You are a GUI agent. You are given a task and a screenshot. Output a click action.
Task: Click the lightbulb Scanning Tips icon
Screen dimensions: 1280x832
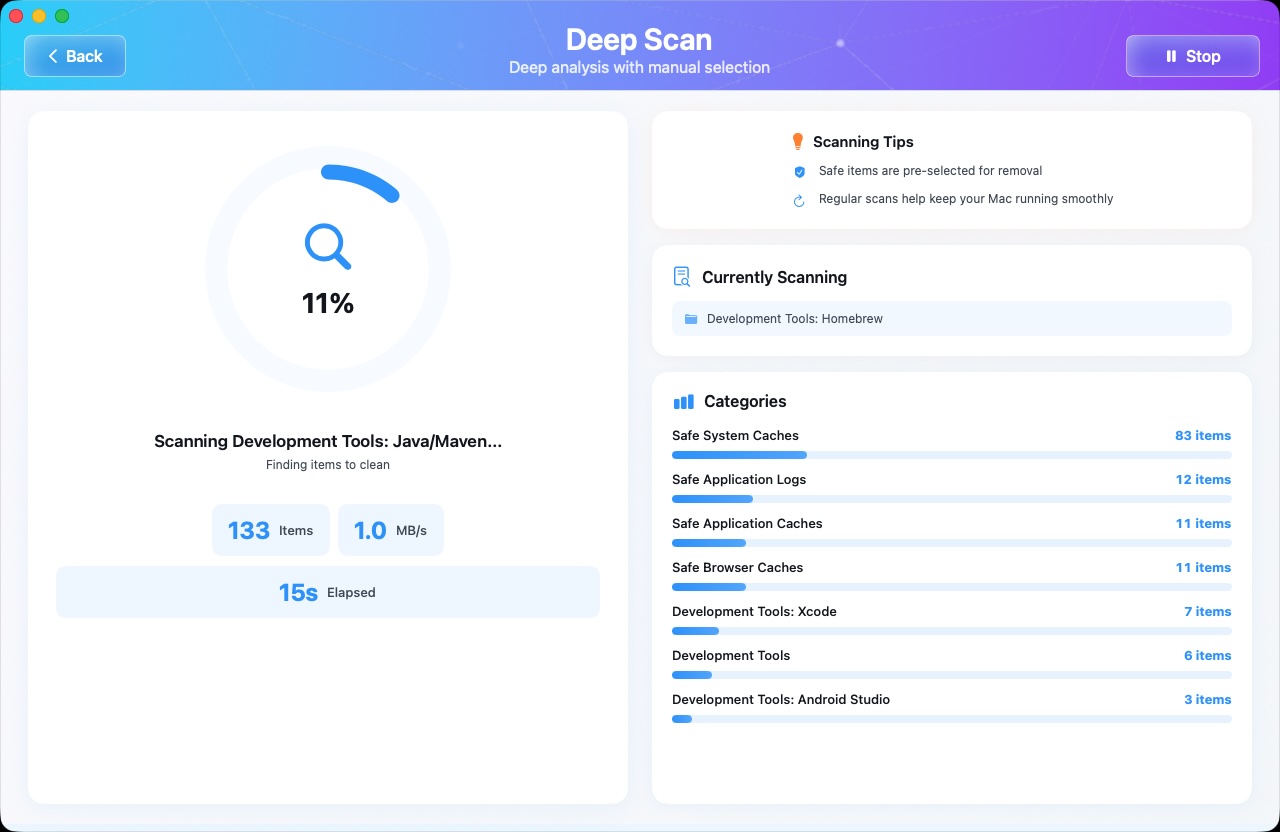tap(798, 141)
